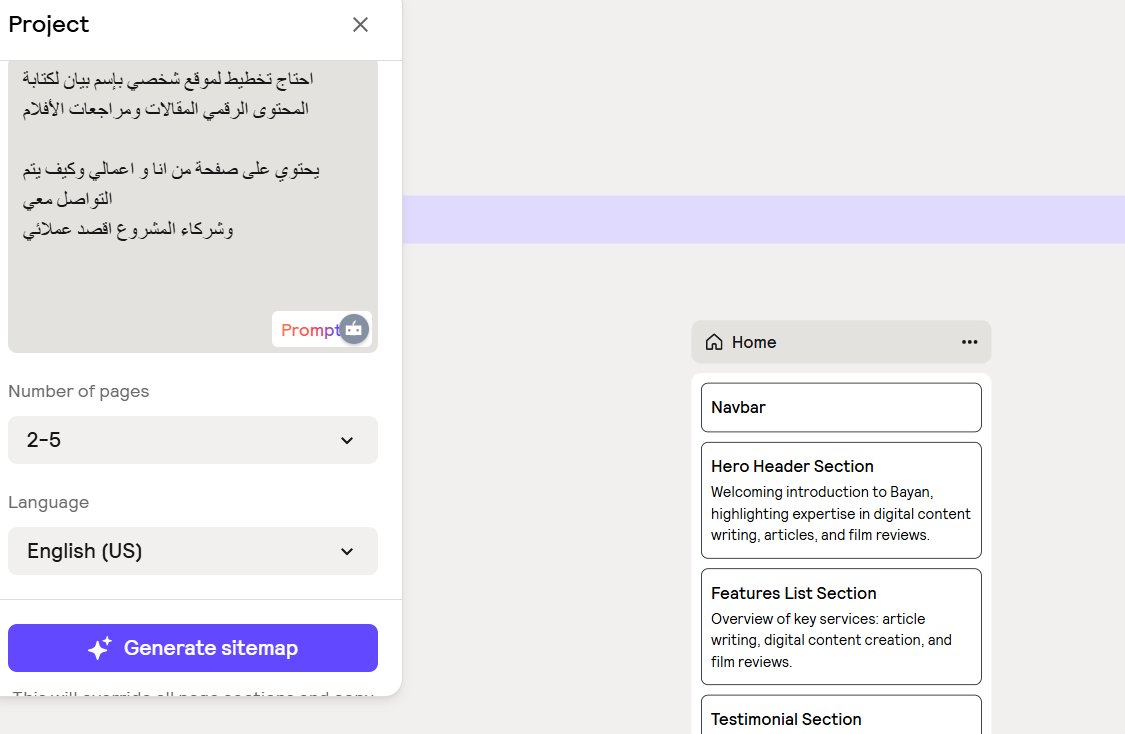Select the Features List Section card

841,626
